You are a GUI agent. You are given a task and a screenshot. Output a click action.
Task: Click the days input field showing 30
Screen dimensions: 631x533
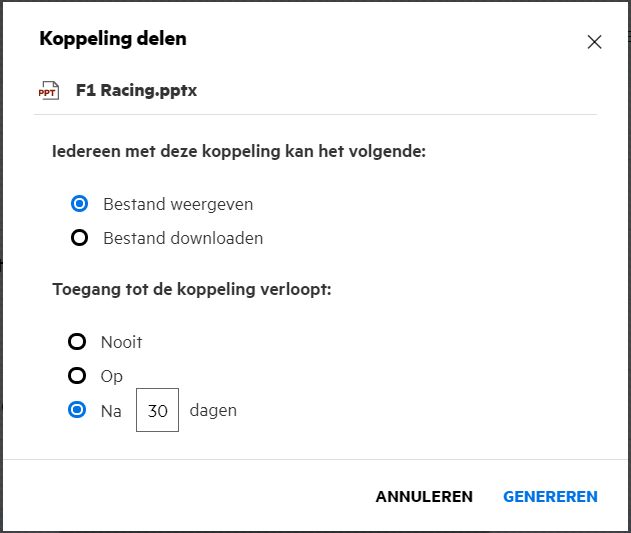click(x=157, y=410)
